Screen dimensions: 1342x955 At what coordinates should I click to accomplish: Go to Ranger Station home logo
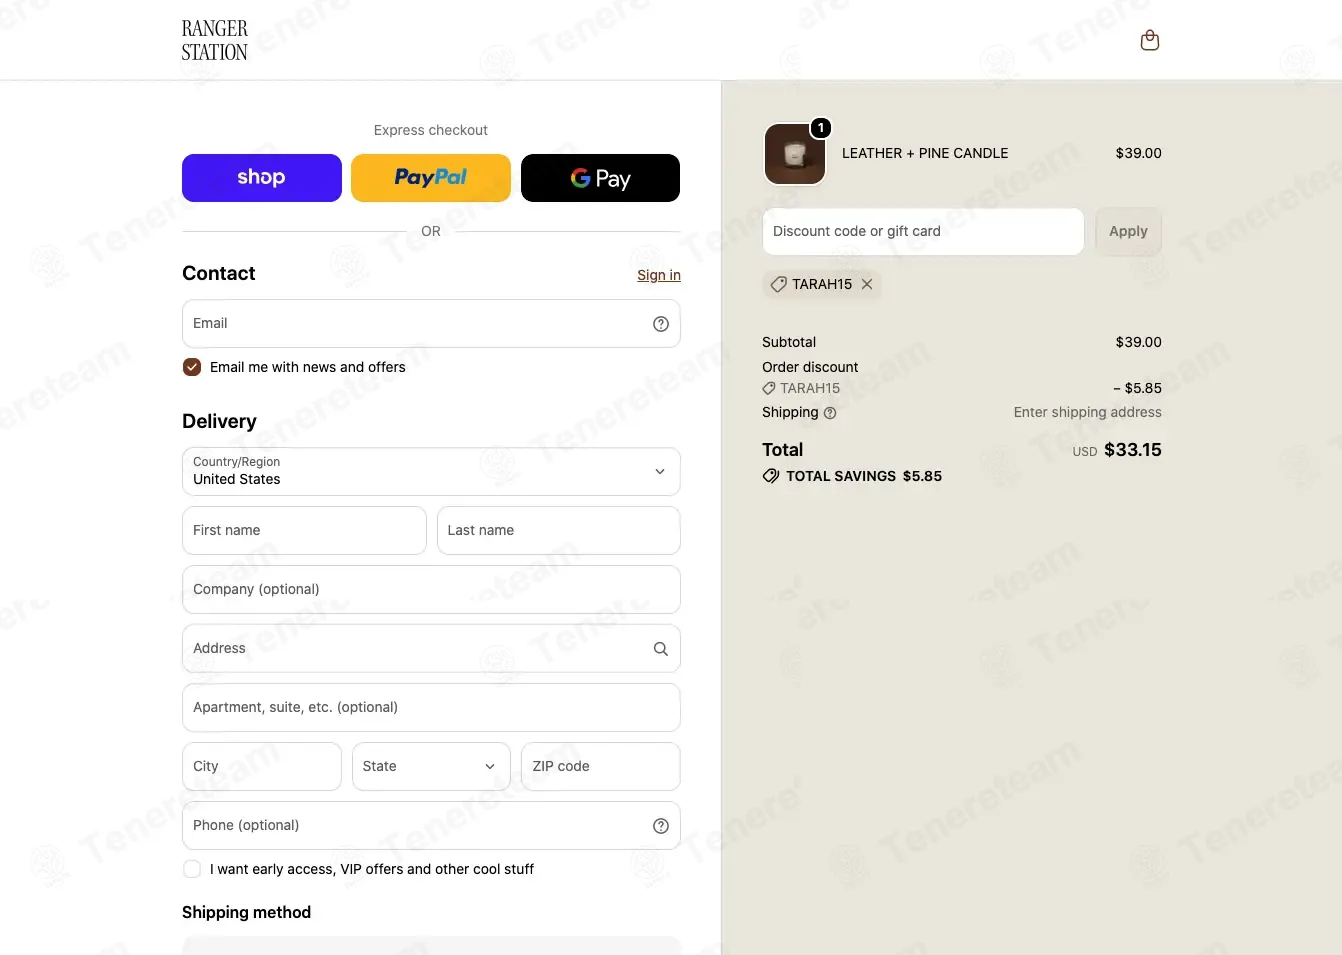click(214, 40)
